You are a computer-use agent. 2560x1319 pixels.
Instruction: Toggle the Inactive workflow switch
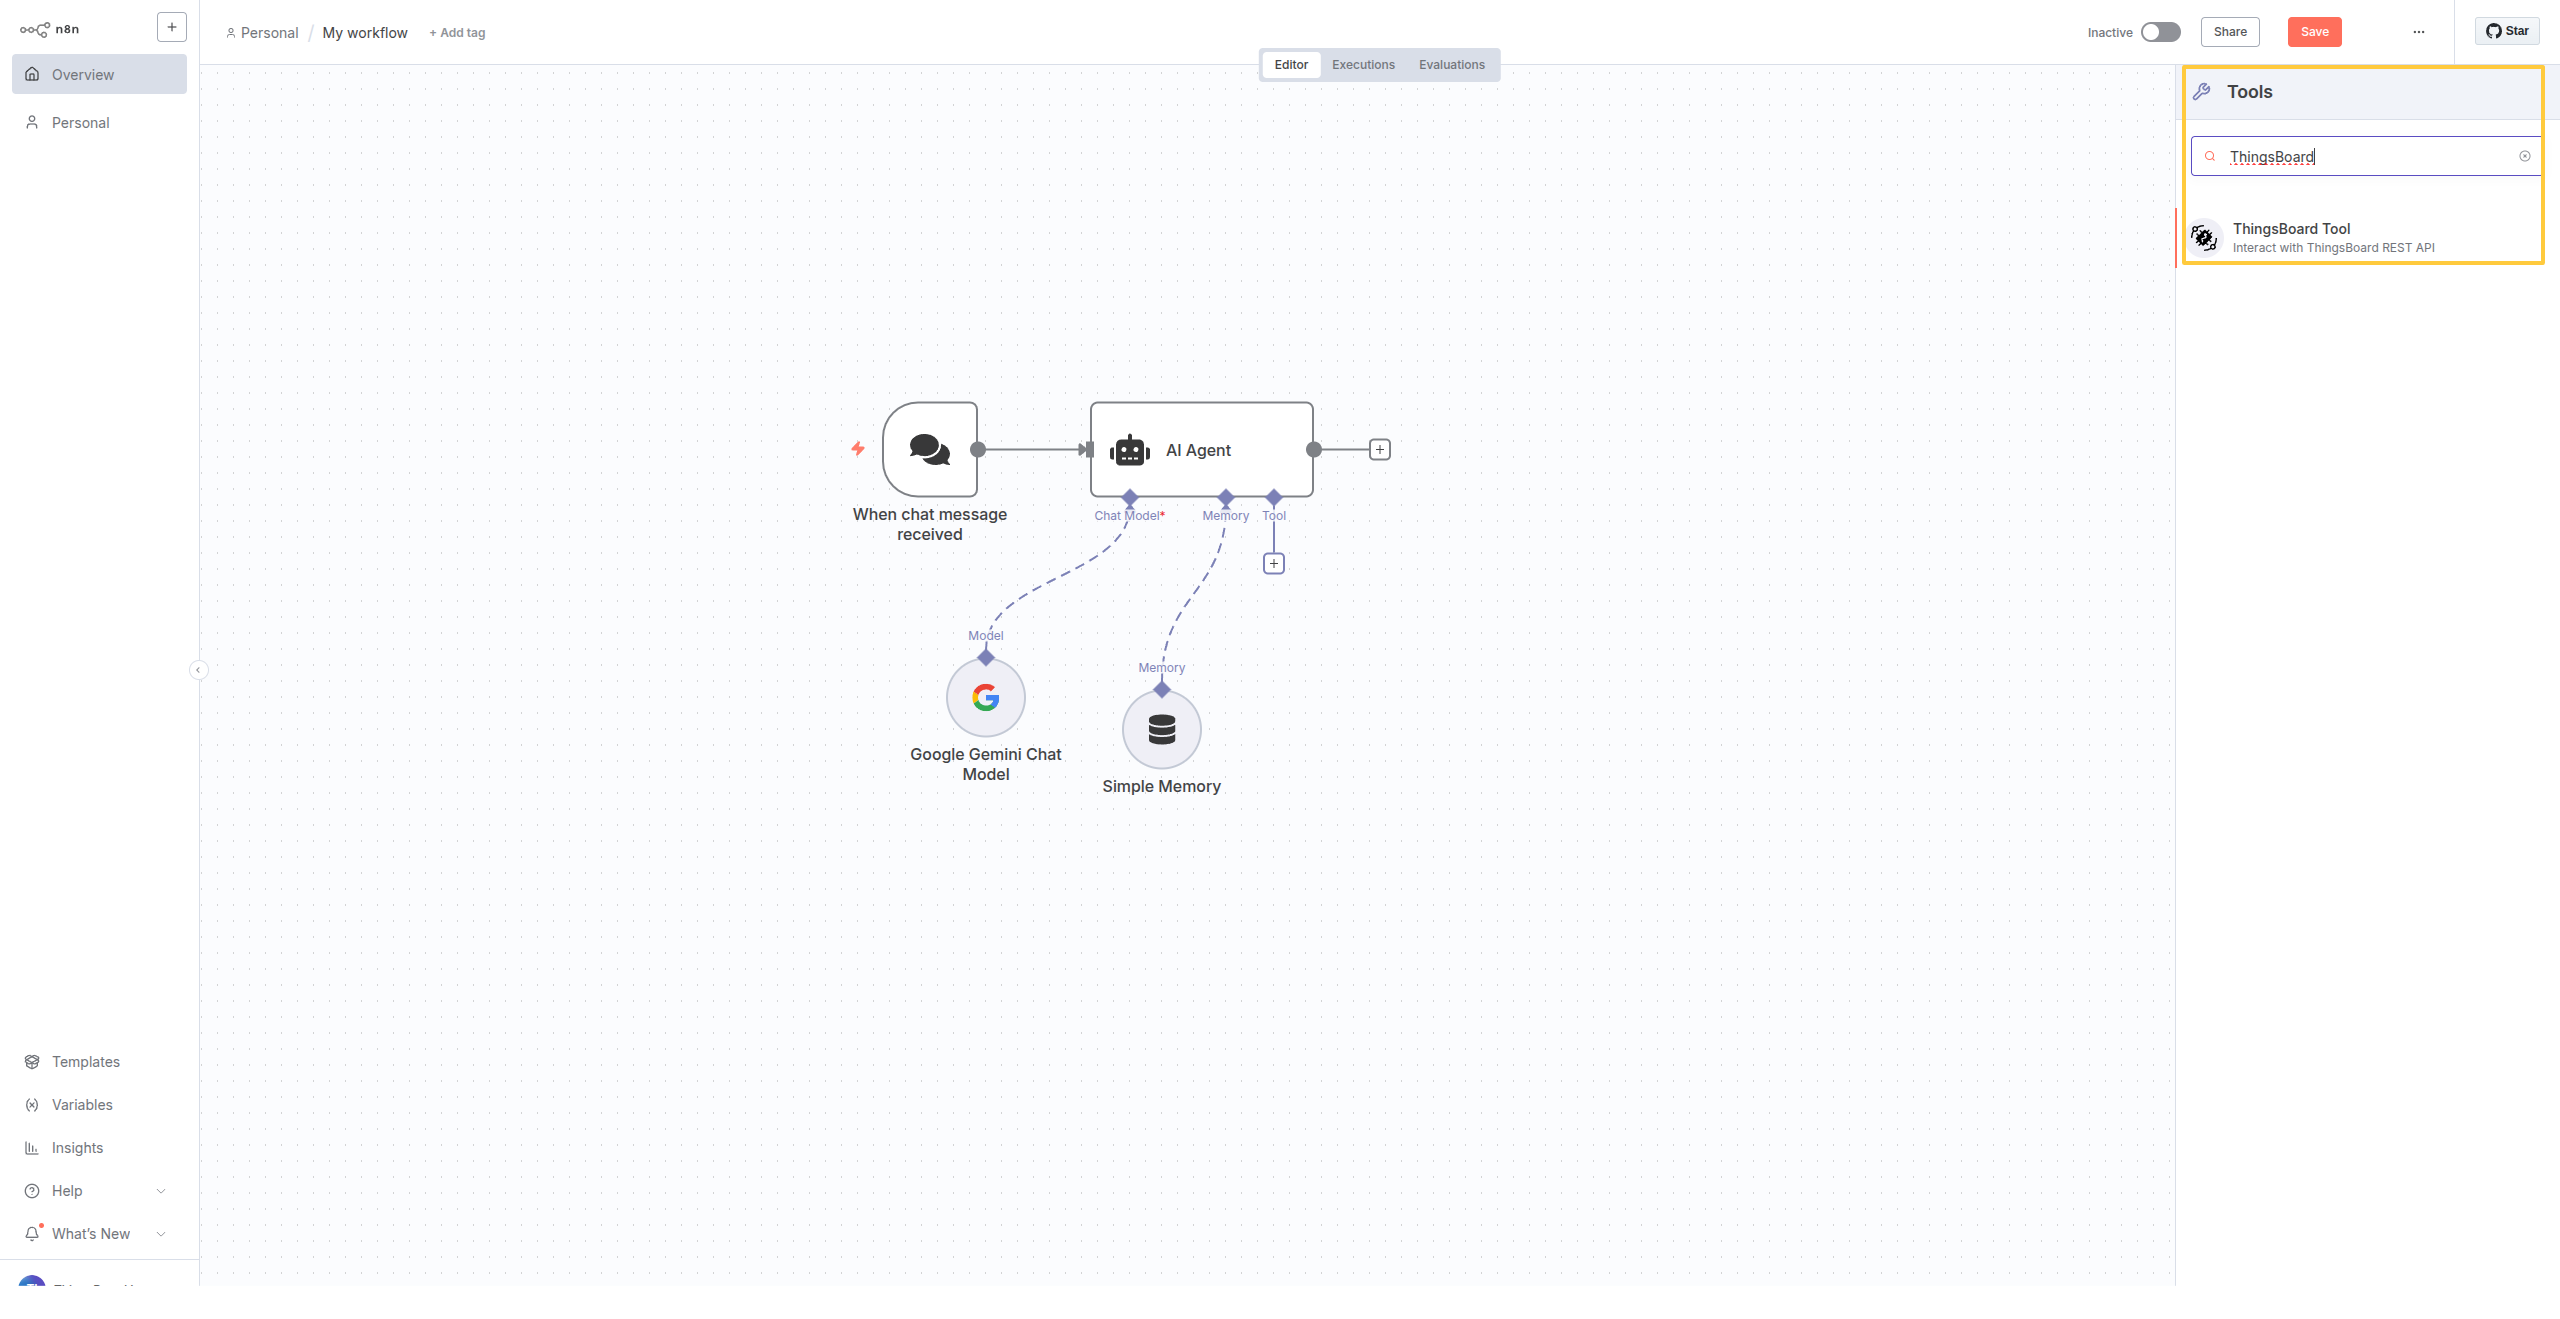2160,32
